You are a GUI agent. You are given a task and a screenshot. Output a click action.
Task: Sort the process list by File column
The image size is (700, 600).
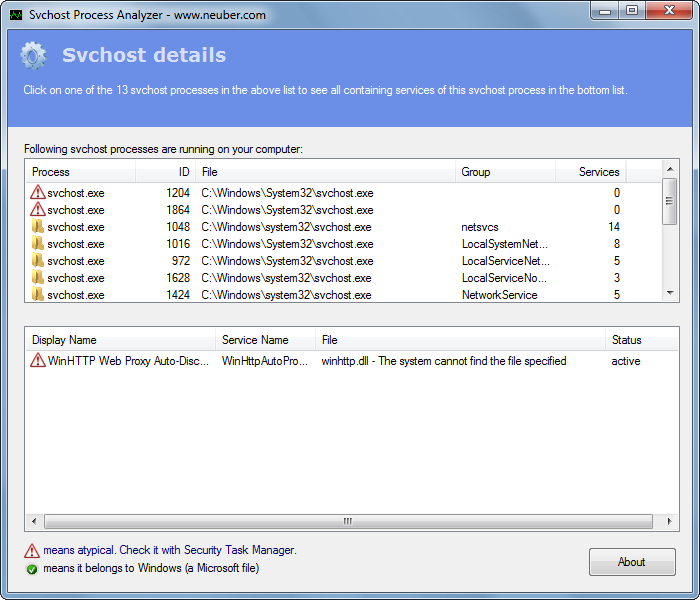[x=325, y=172]
